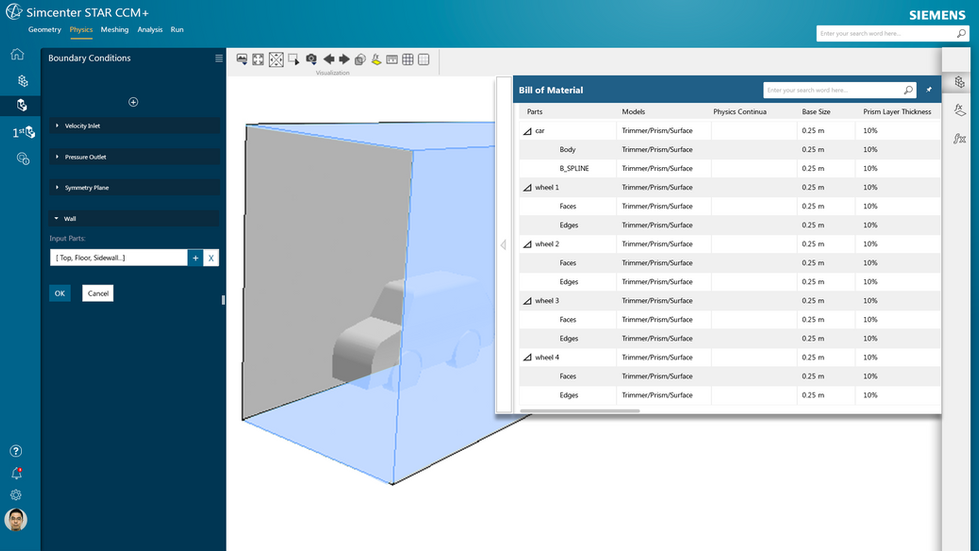Click the 'Models' column header
This screenshot has height=551, width=979.
(633, 112)
